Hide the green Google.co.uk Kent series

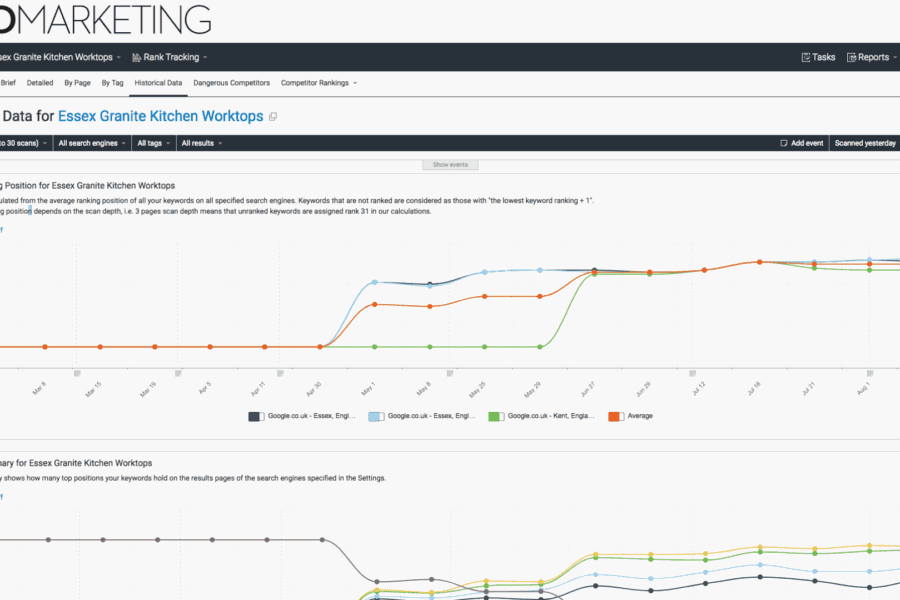point(495,416)
